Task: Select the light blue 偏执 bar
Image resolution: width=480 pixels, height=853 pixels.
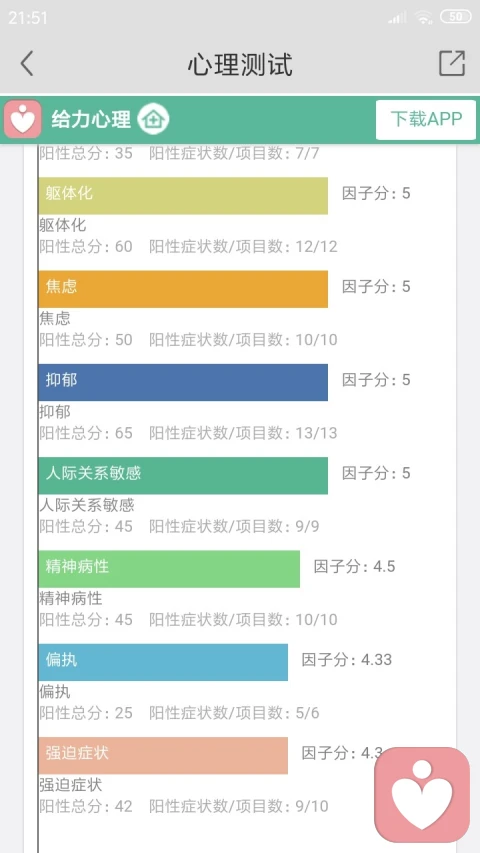Action: 163,662
